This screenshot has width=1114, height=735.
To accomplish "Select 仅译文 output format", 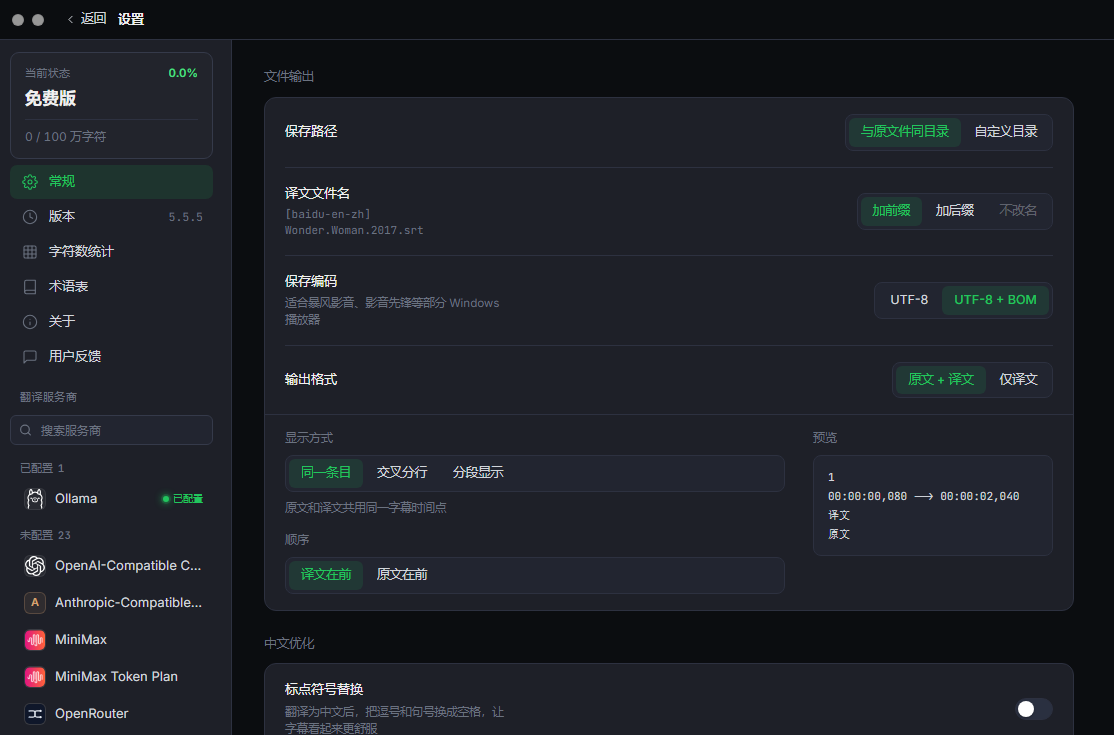I will coord(1018,379).
